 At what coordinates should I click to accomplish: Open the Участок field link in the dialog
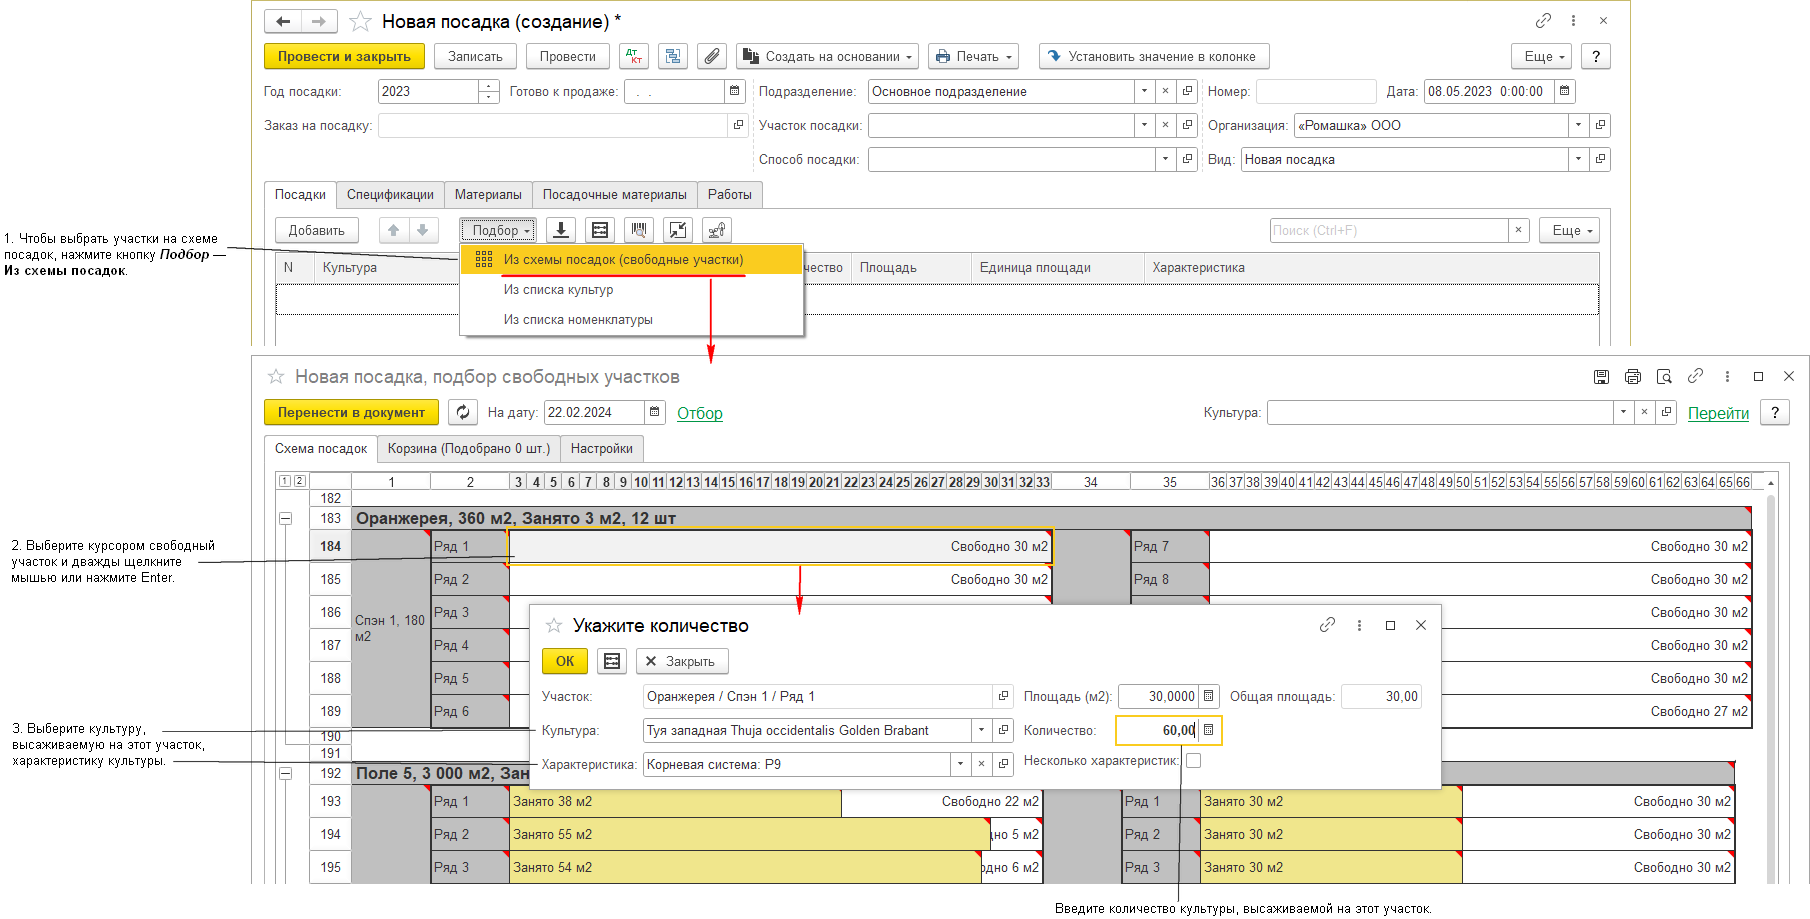[x=1003, y=697]
